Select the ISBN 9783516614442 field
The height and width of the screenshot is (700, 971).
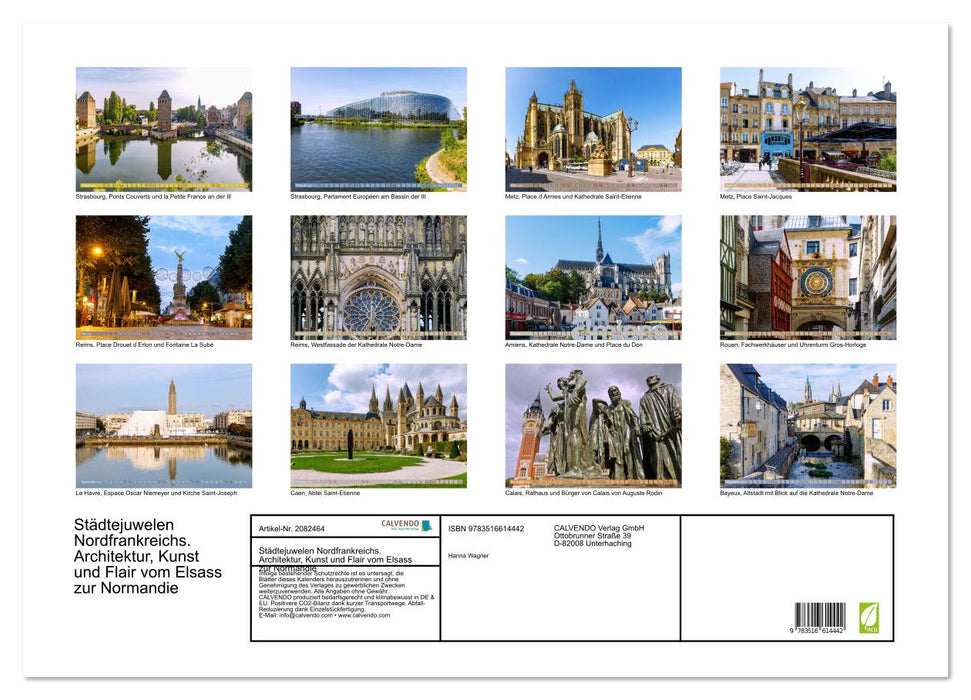coord(489,528)
